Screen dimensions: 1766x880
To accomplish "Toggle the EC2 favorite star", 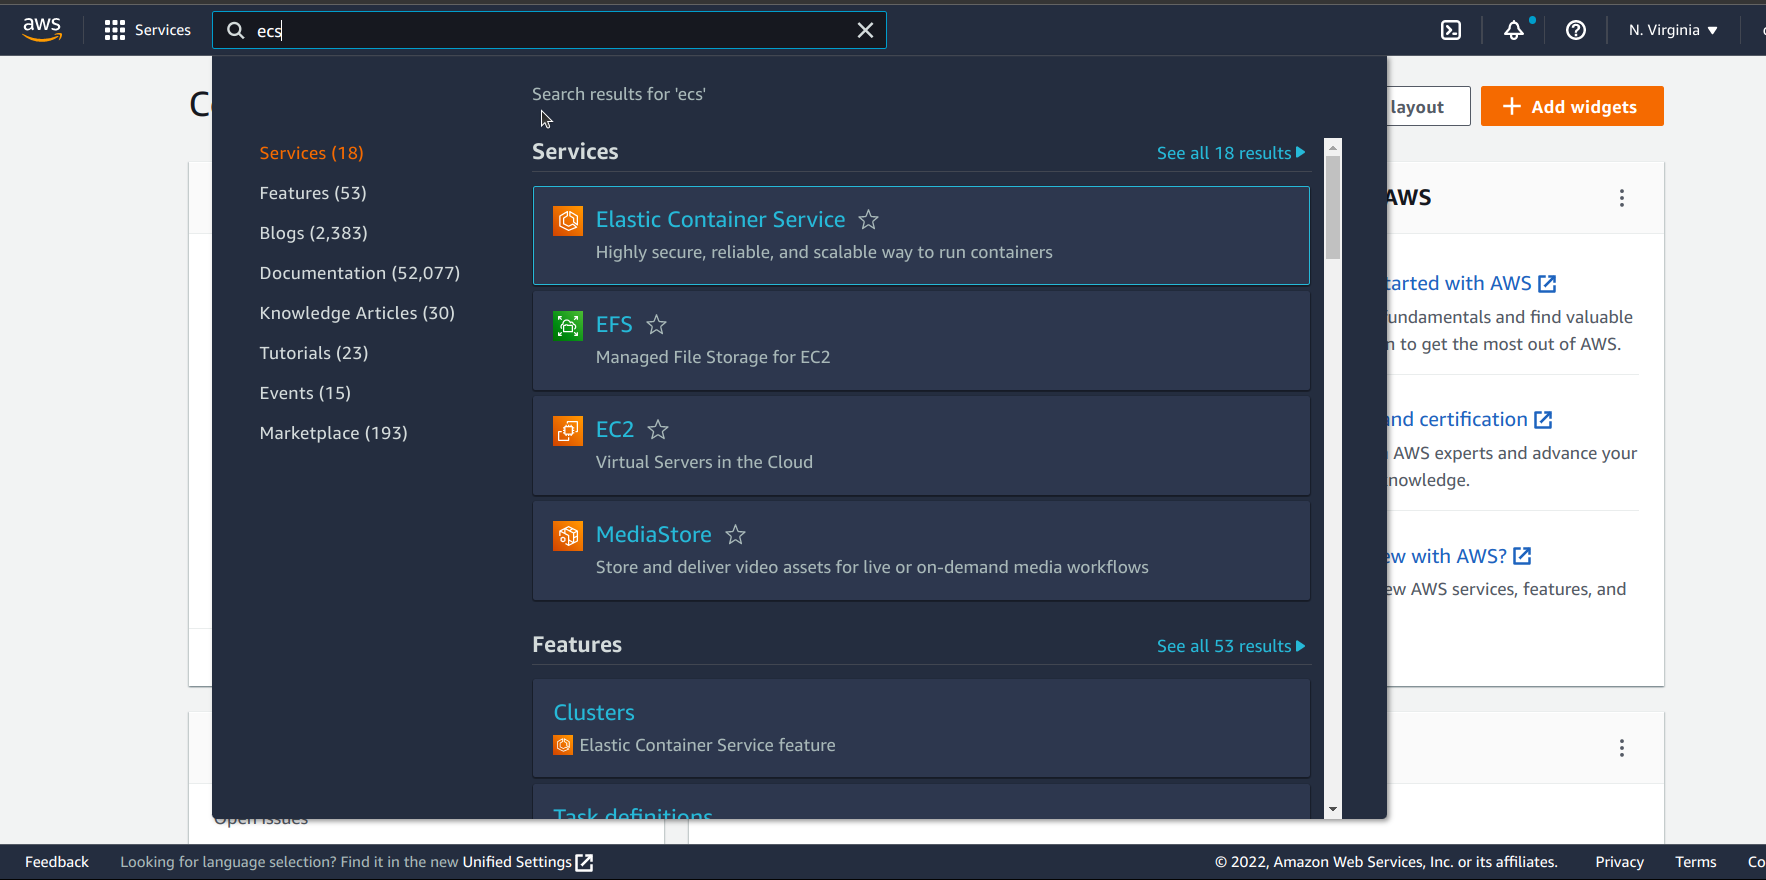I will tap(657, 430).
